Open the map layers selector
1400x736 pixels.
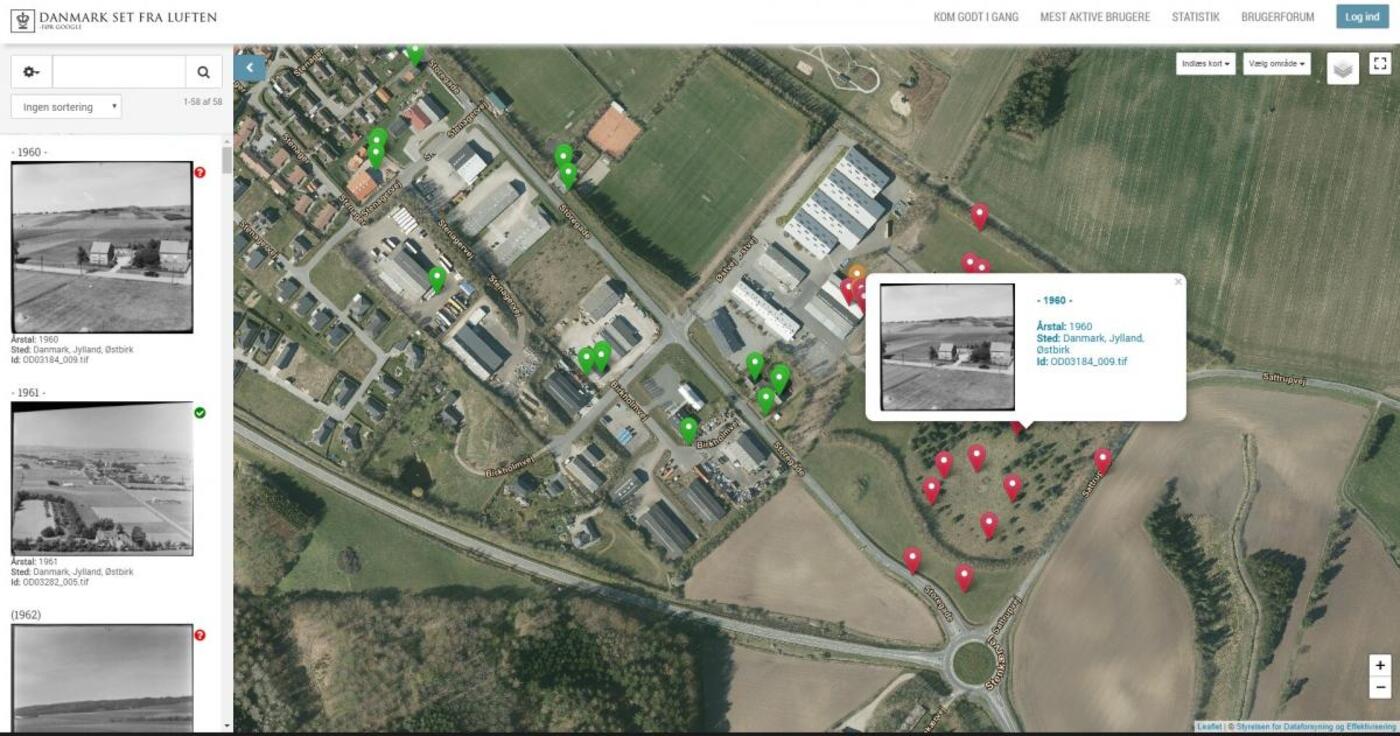(x=1342, y=68)
